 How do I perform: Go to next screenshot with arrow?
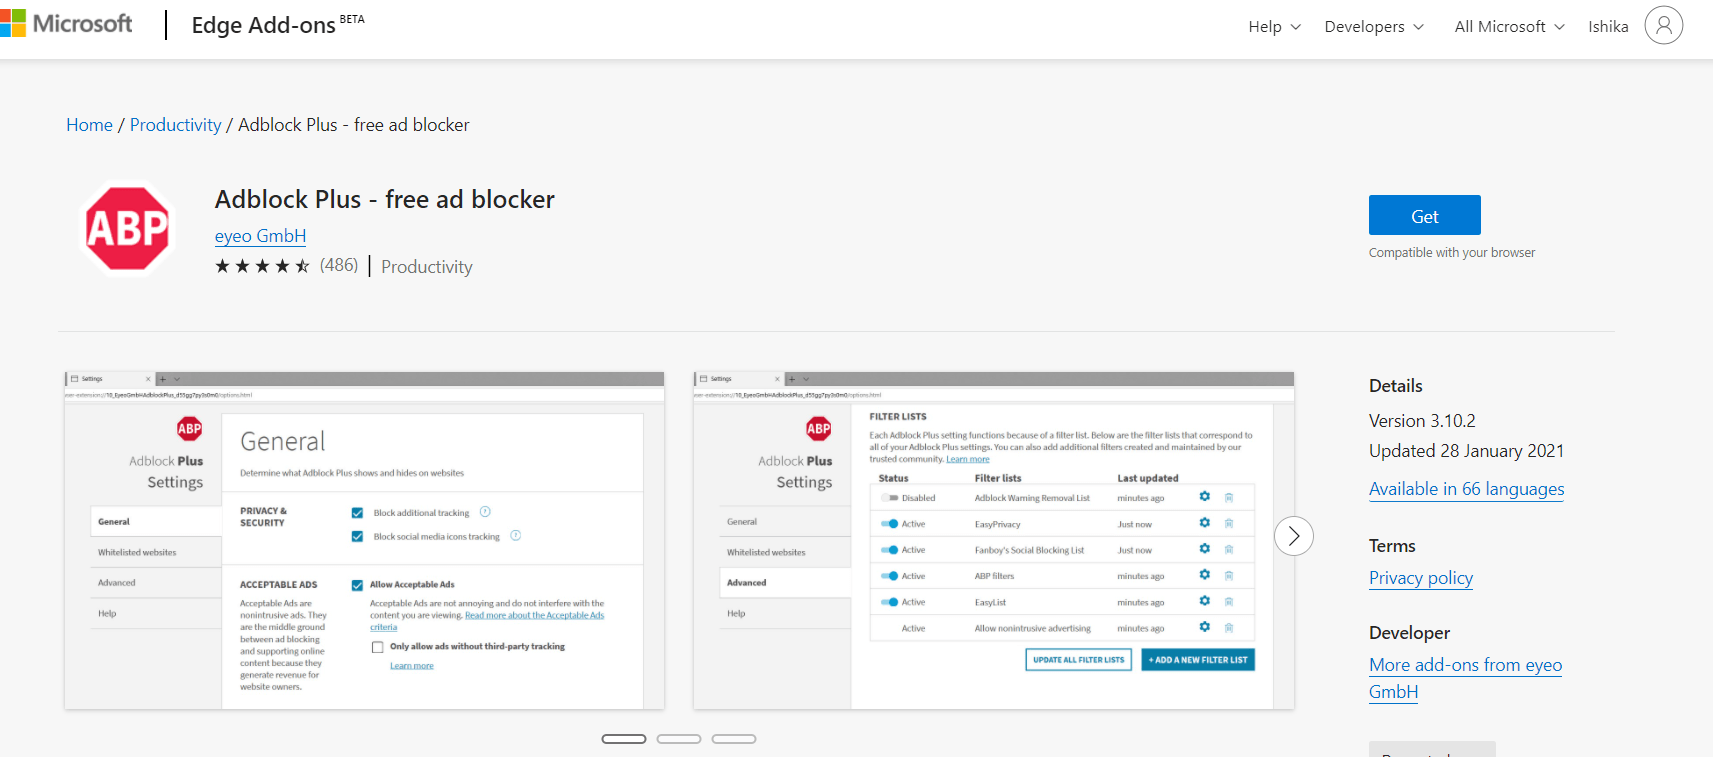(1294, 537)
